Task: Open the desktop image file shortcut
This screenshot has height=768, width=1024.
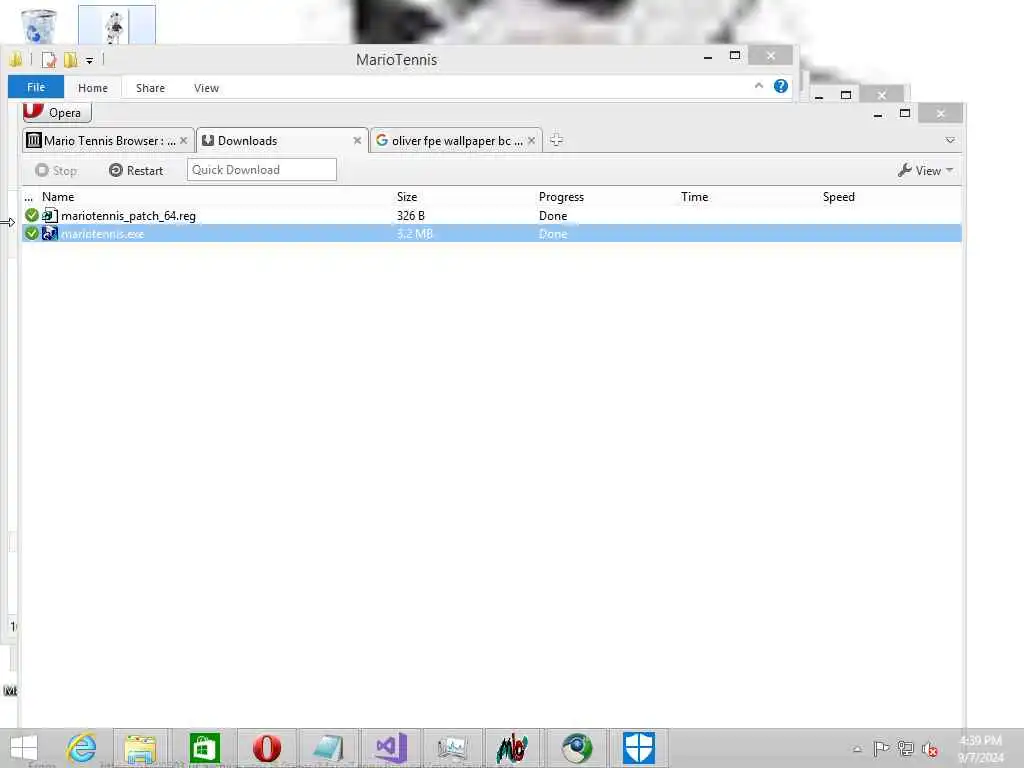Action: coord(116,25)
